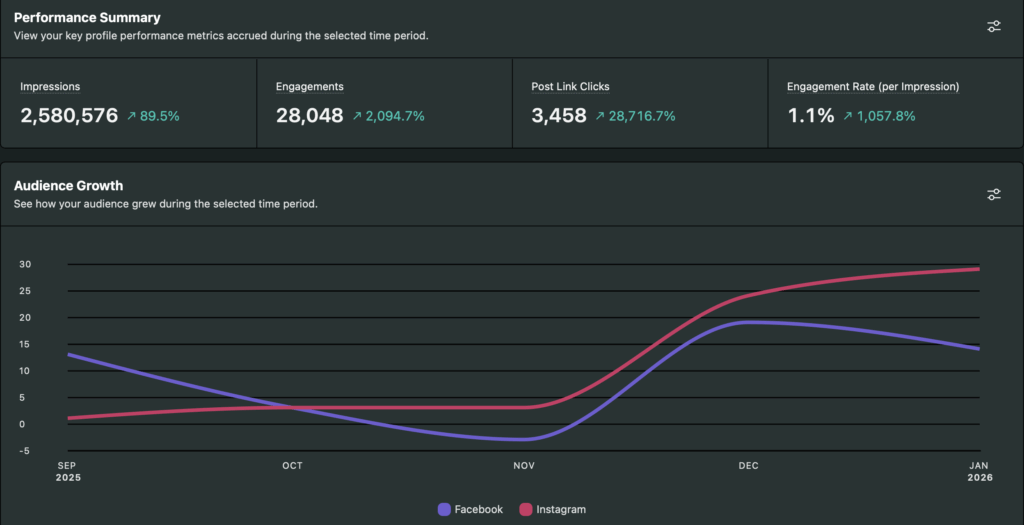This screenshot has height=525, width=1024.
Task: Click the Post Link Clicks trend arrow
Action: (600, 116)
